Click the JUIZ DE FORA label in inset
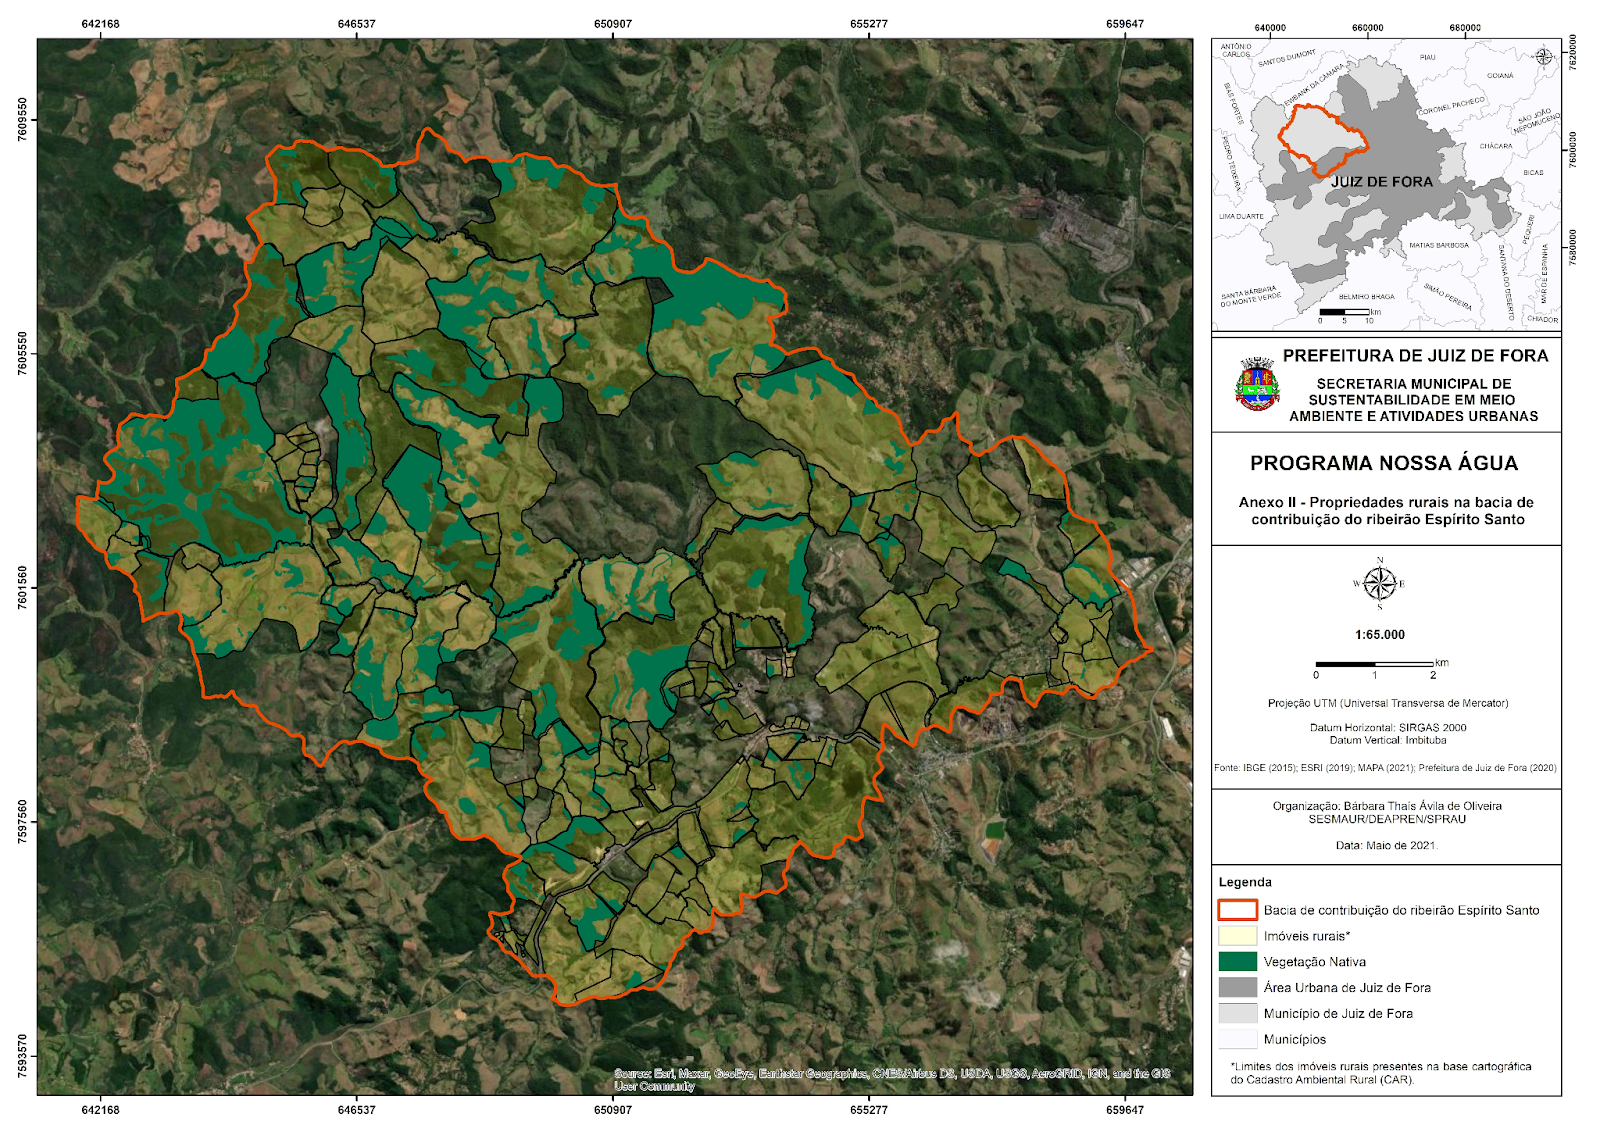The height and width of the screenshot is (1132, 1600). tap(1382, 182)
